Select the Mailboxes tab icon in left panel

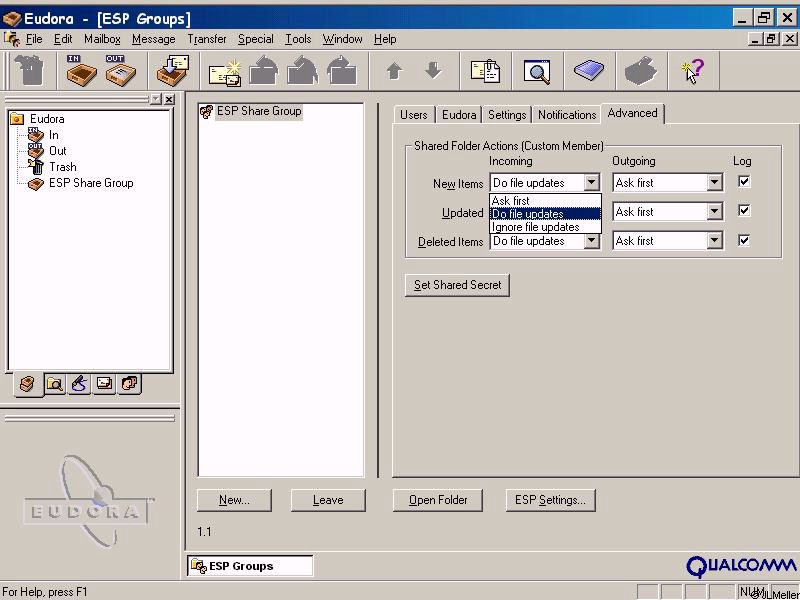27,384
